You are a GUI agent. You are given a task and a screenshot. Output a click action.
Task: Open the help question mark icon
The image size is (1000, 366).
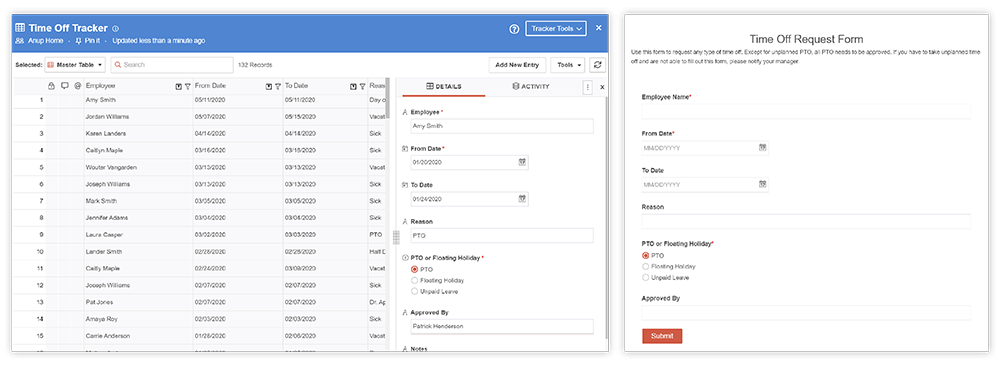(514, 29)
